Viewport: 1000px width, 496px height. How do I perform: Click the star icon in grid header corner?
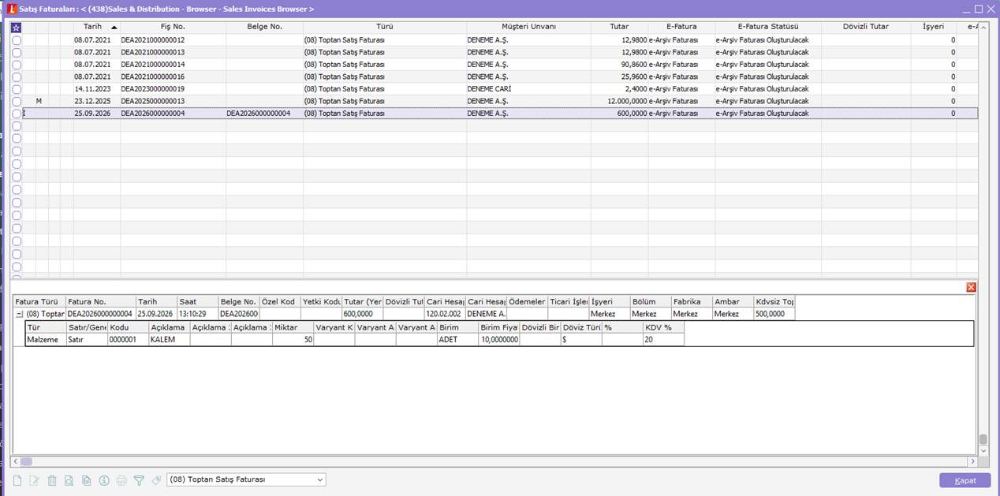[x=17, y=27]
